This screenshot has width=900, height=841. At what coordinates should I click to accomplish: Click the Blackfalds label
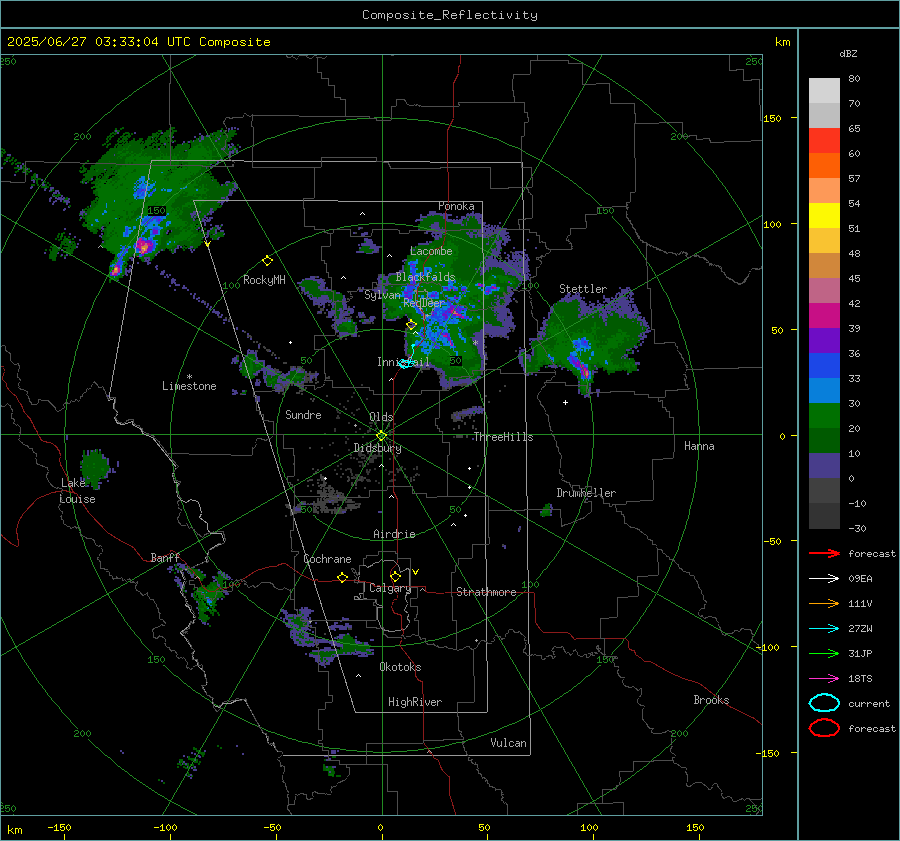(425, 277)
